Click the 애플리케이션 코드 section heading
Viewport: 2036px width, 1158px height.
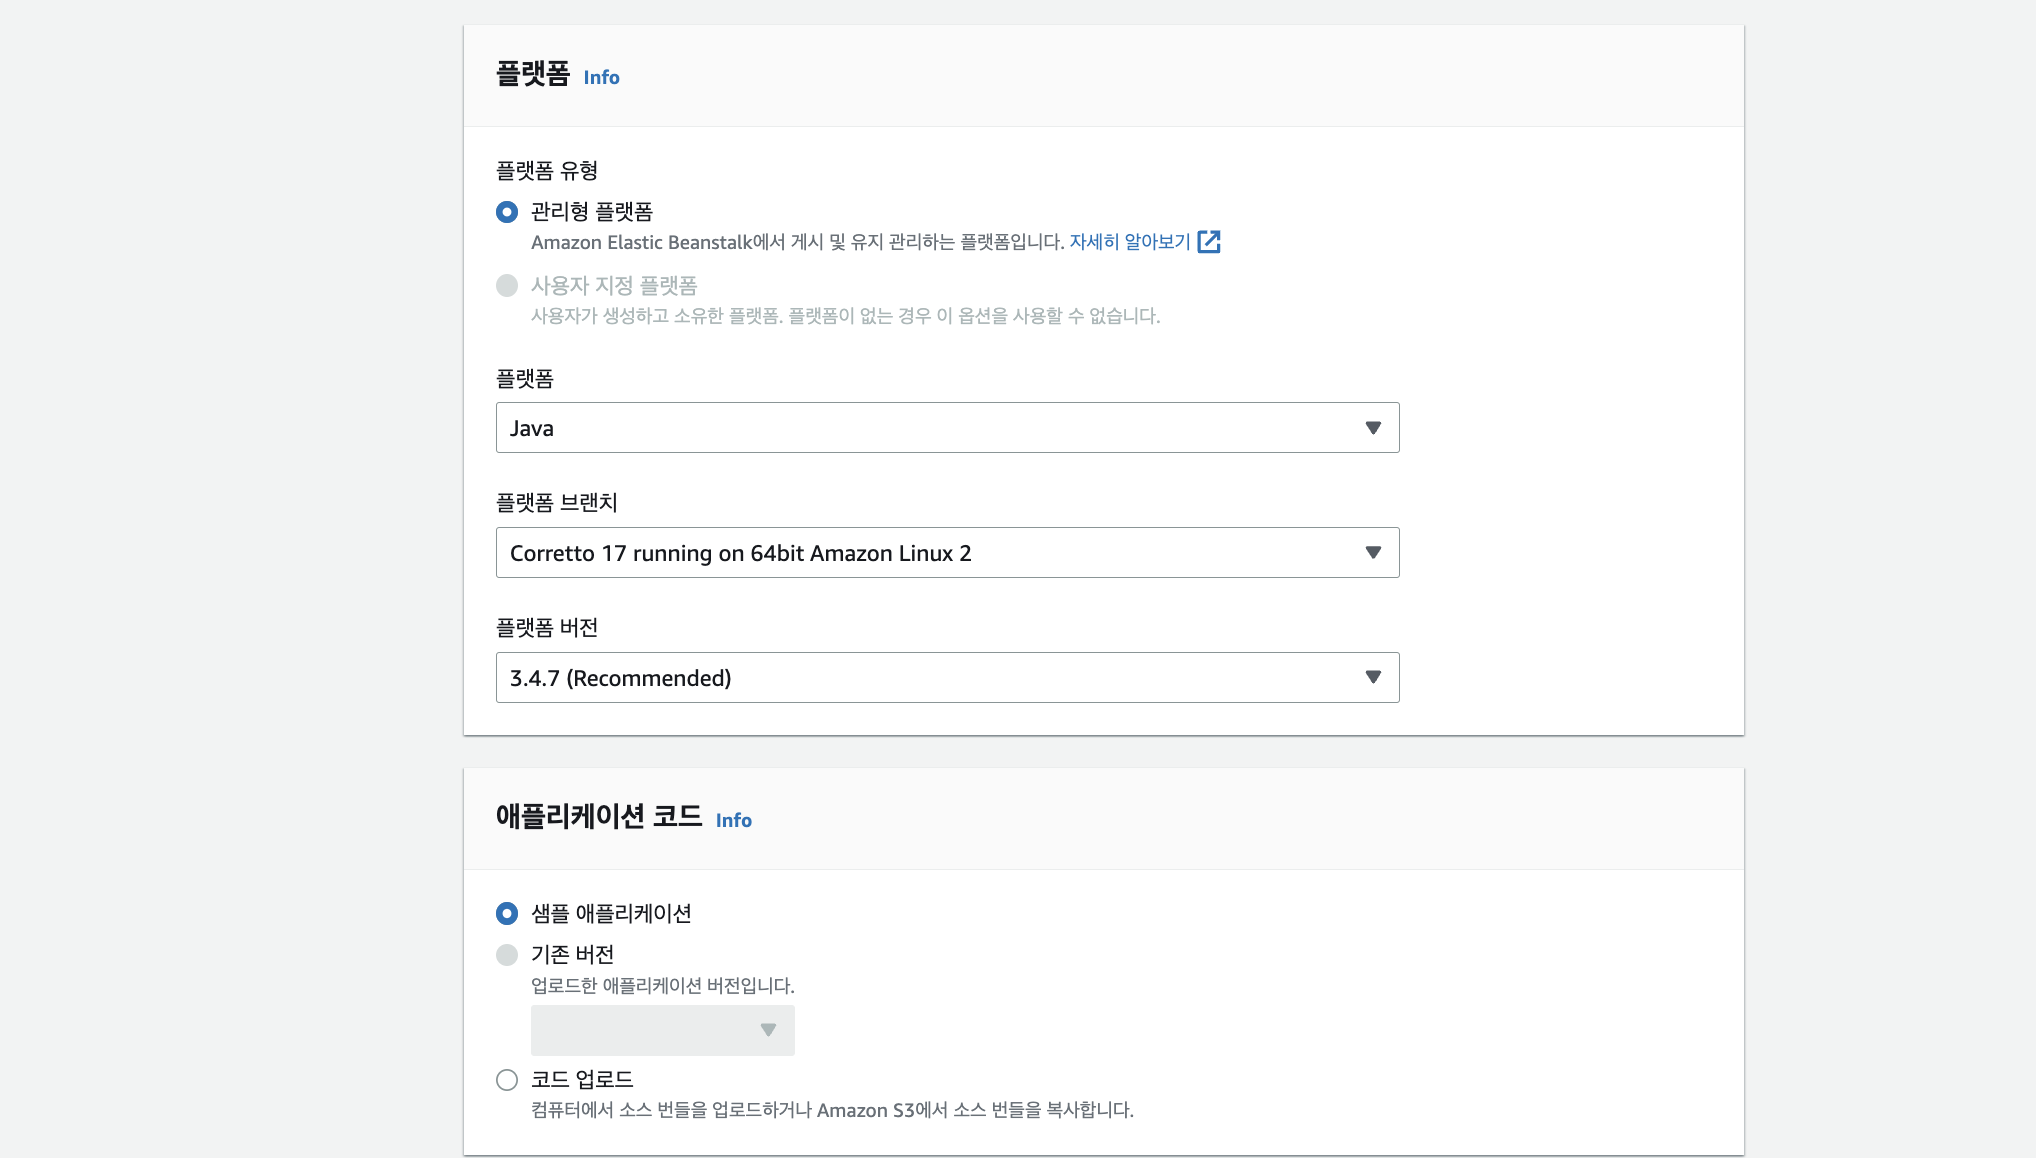coord(599,817)
